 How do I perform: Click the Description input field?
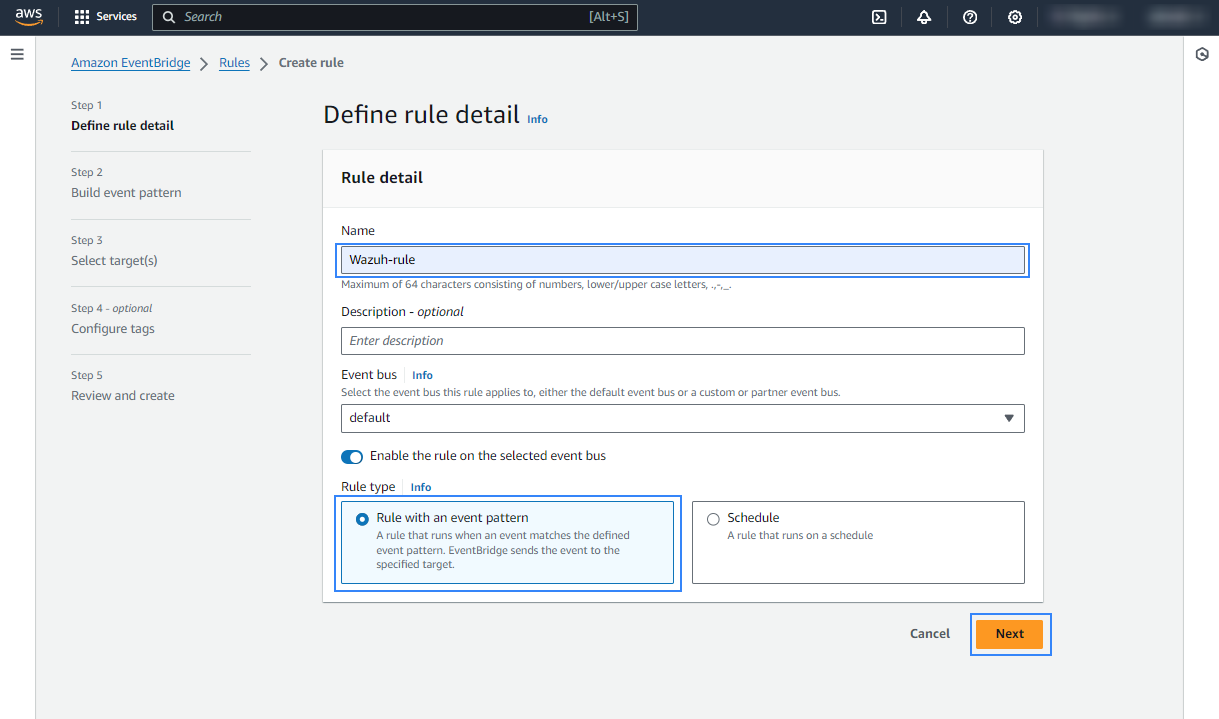pos(682,341)
